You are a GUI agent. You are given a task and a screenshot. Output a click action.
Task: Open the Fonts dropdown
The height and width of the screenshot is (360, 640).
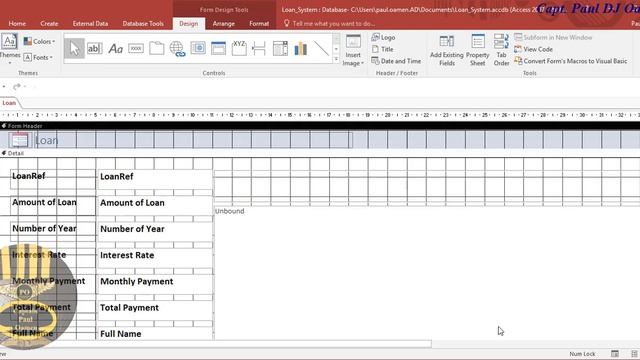(38, 58)
